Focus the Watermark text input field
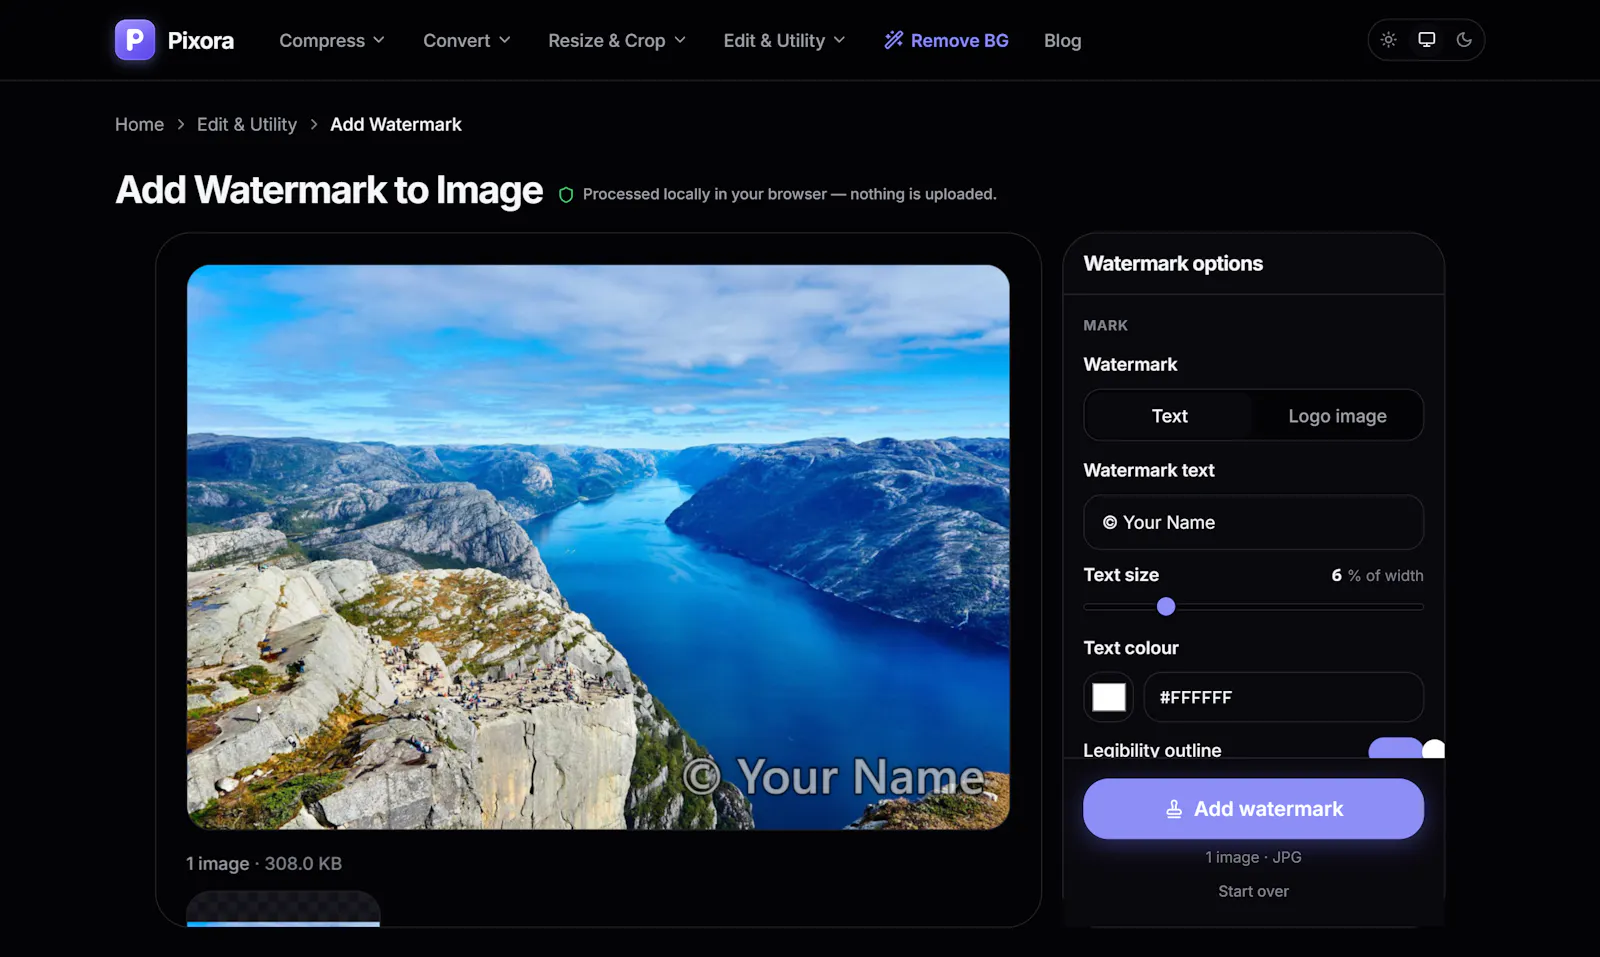This screenshot has height=957, width=1600. pos(1253,522)
